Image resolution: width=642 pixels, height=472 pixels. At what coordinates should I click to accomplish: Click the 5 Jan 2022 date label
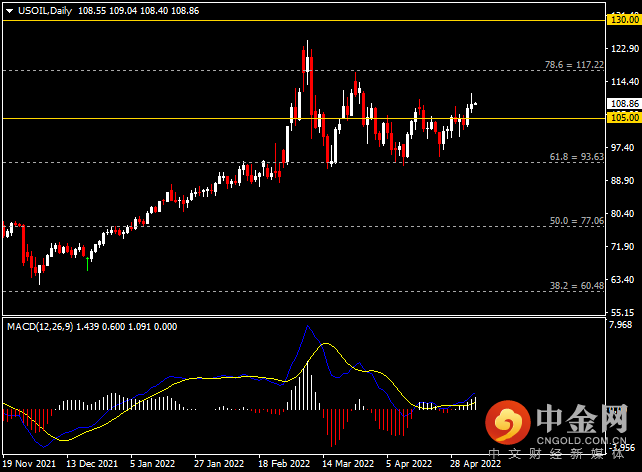(152, 464)
